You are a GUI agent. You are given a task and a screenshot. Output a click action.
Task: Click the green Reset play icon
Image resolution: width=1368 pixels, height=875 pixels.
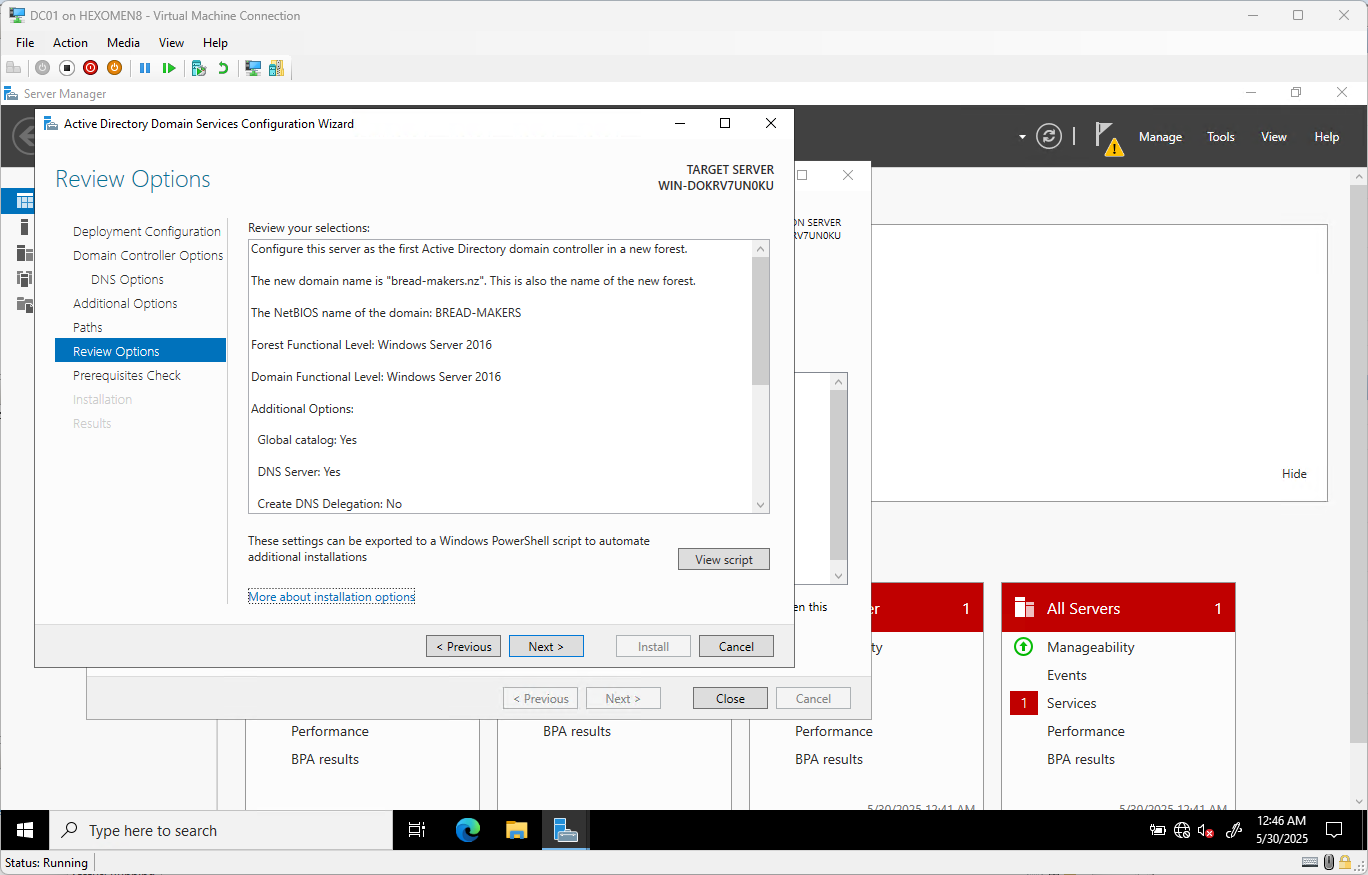point(169,68)
